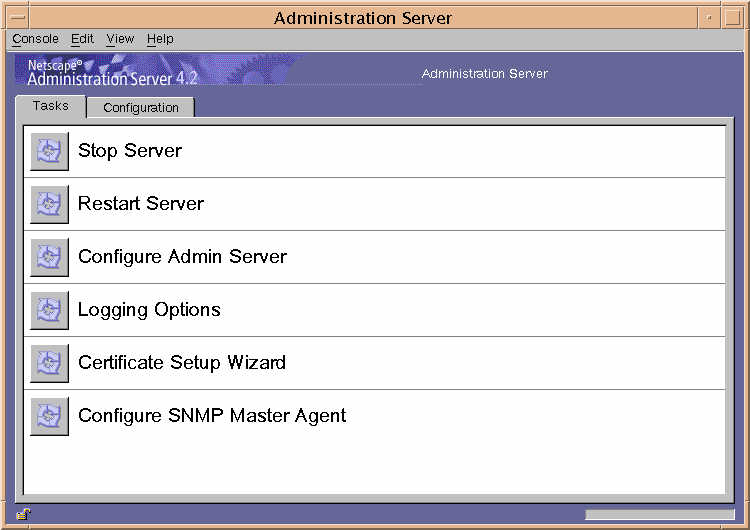Viewport: 750px width, 530px height.
Task: Select the Tasks tab
Action: (x=51, y=106)
